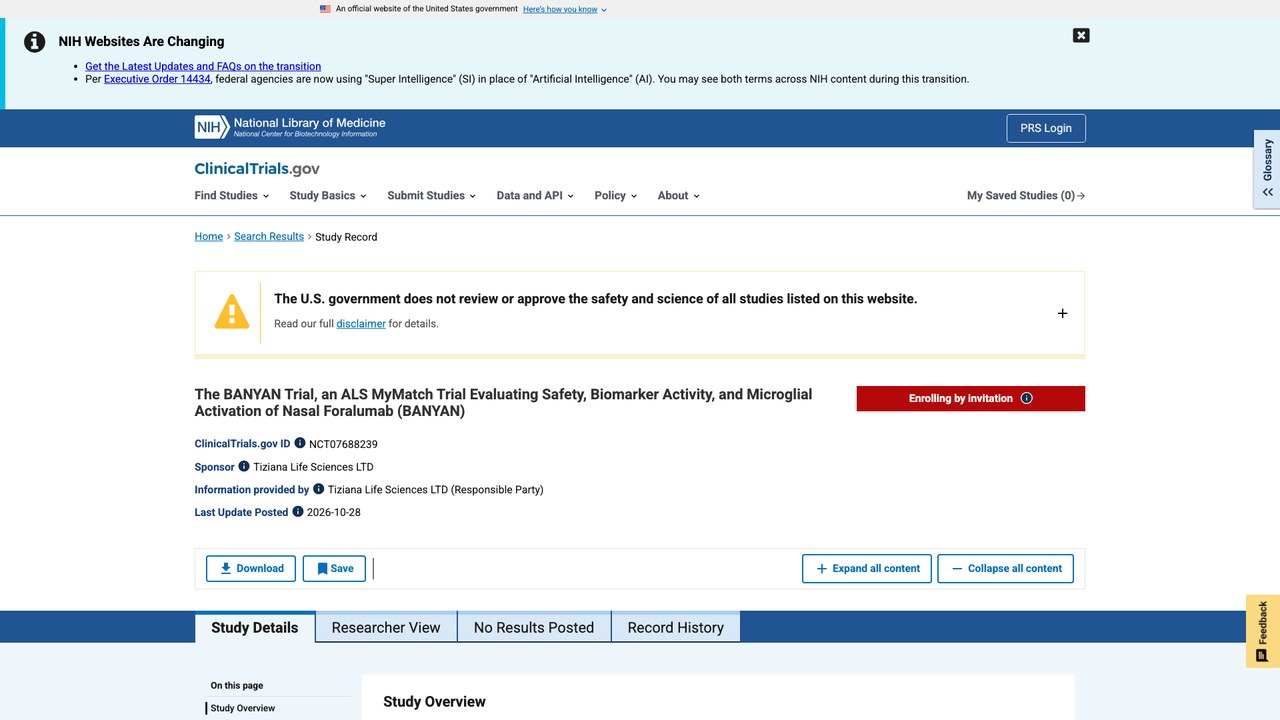
Task: Go to My Saved Studies
Action: point(1026,195)
